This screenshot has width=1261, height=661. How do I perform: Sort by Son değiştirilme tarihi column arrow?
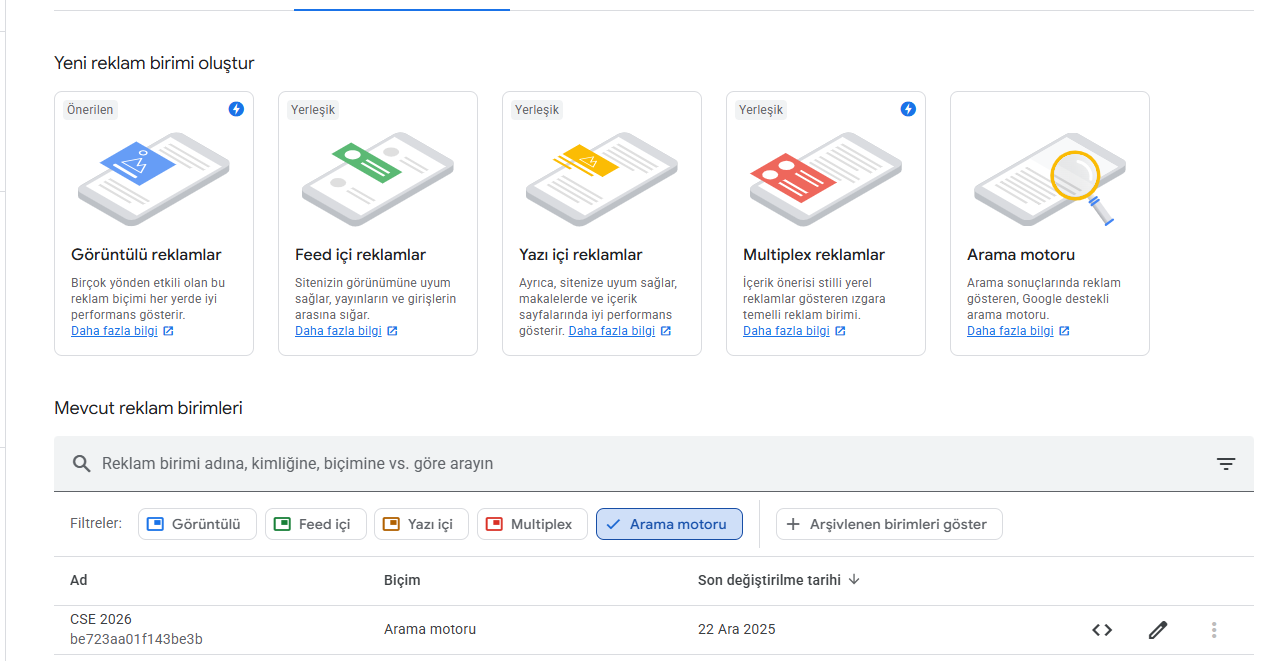(x=854, y=580)
